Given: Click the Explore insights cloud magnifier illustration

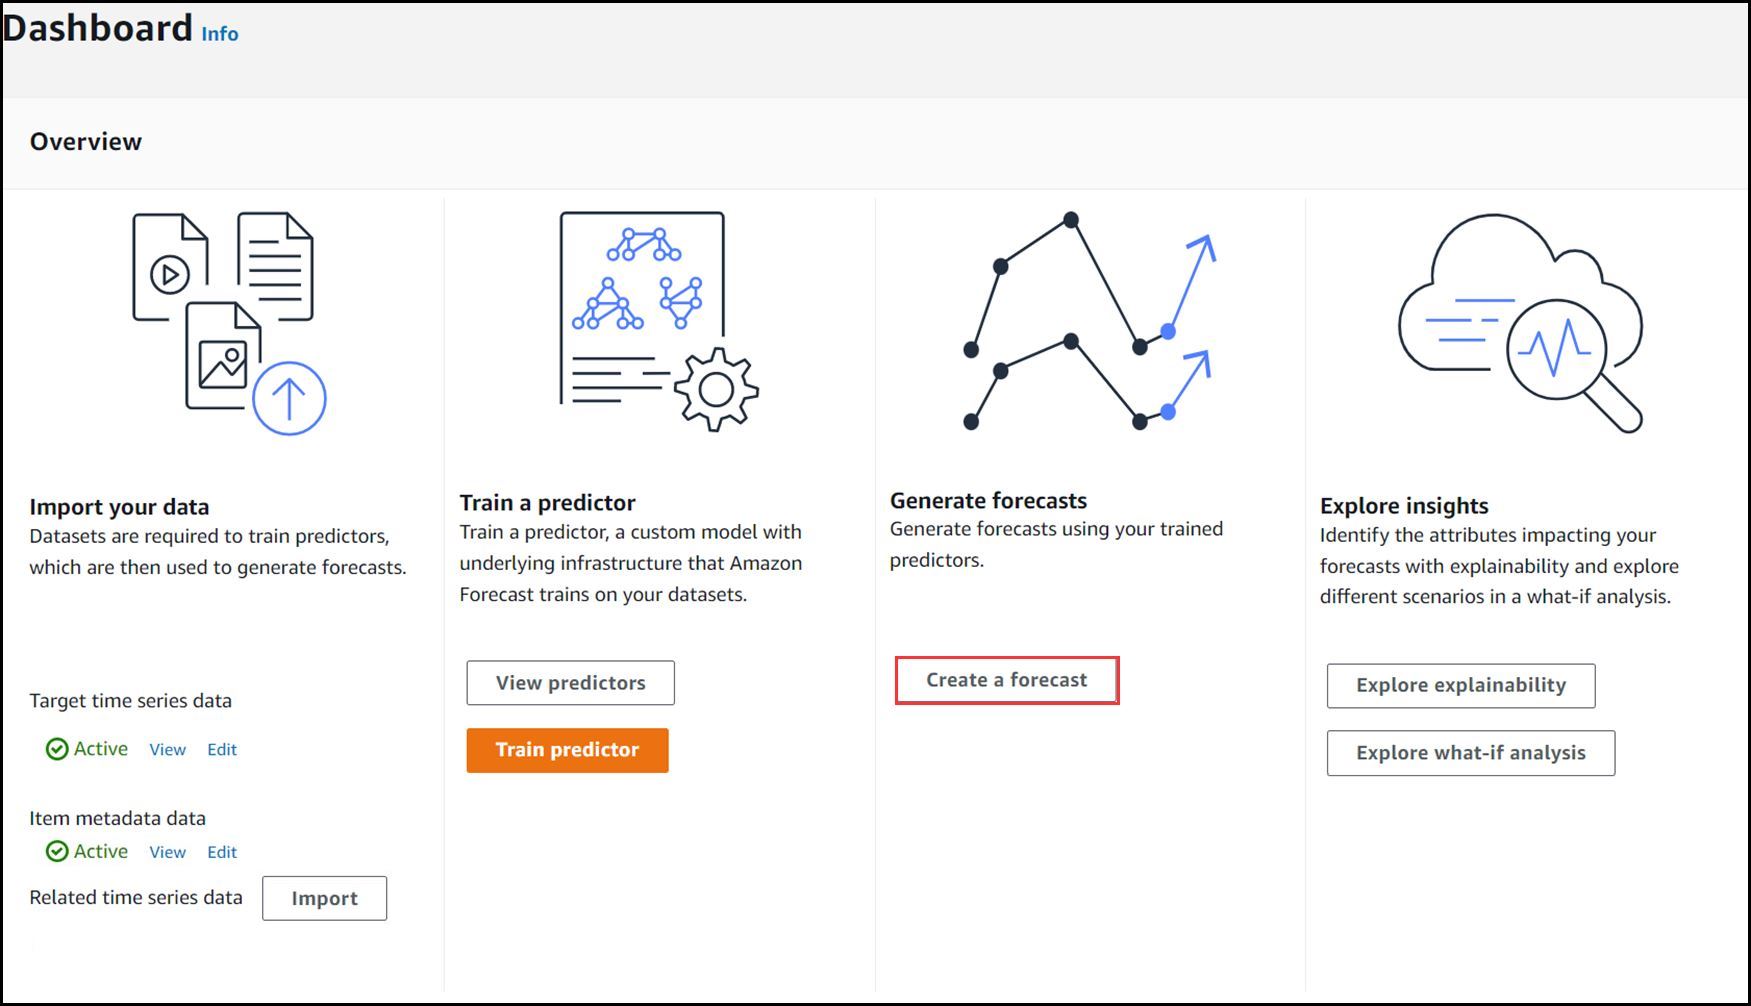Looking at the screenshot, I should 1520,323.
